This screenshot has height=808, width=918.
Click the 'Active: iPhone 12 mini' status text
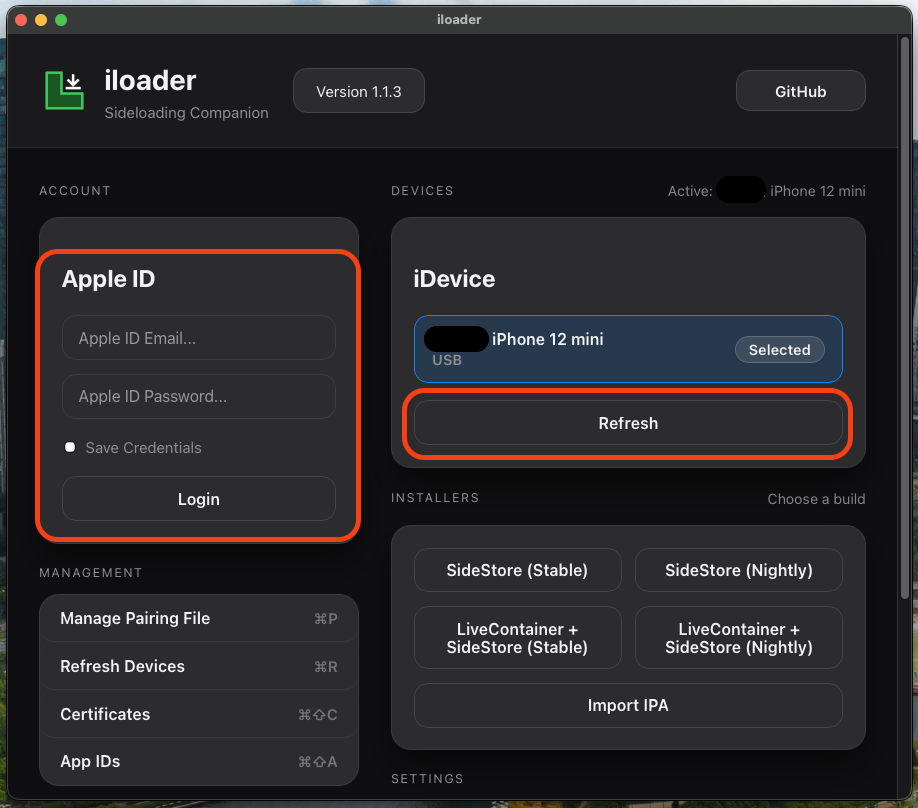(766, 191)
